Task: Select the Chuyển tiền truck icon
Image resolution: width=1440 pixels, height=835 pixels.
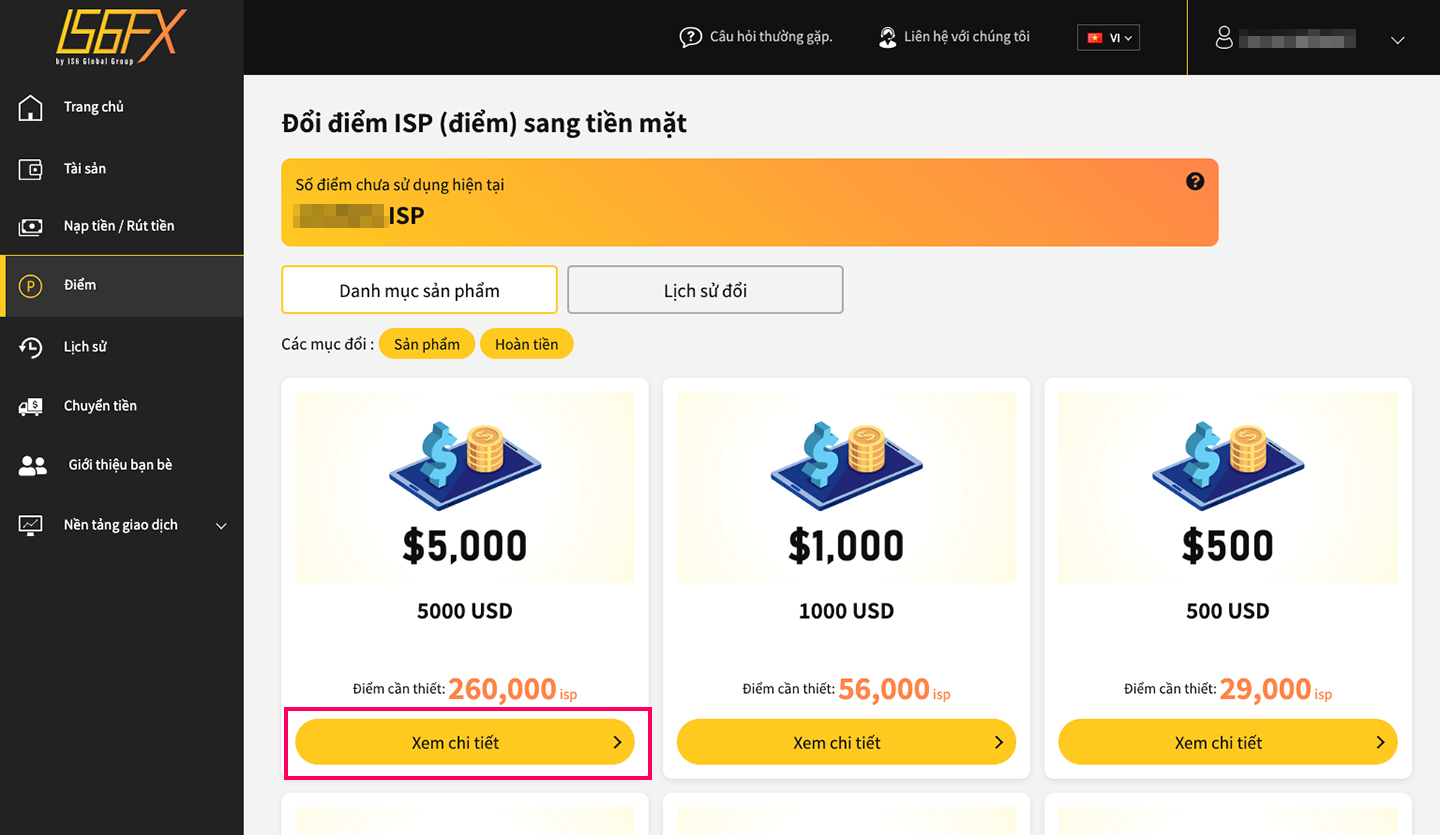Action: (x=31, y=406)
